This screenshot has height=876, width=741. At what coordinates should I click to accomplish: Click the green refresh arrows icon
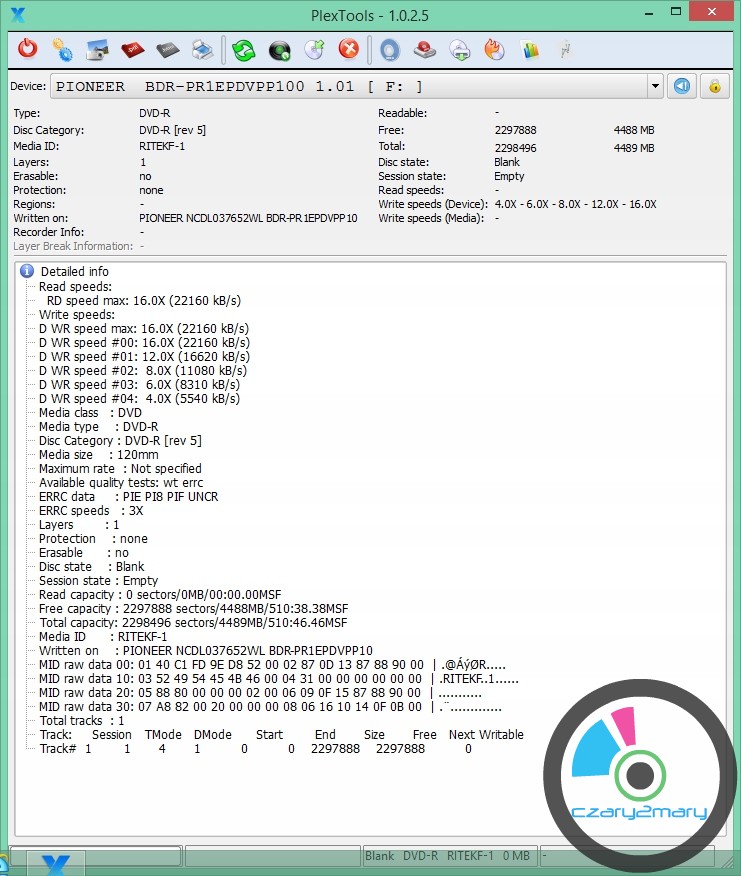coord(243,49)
